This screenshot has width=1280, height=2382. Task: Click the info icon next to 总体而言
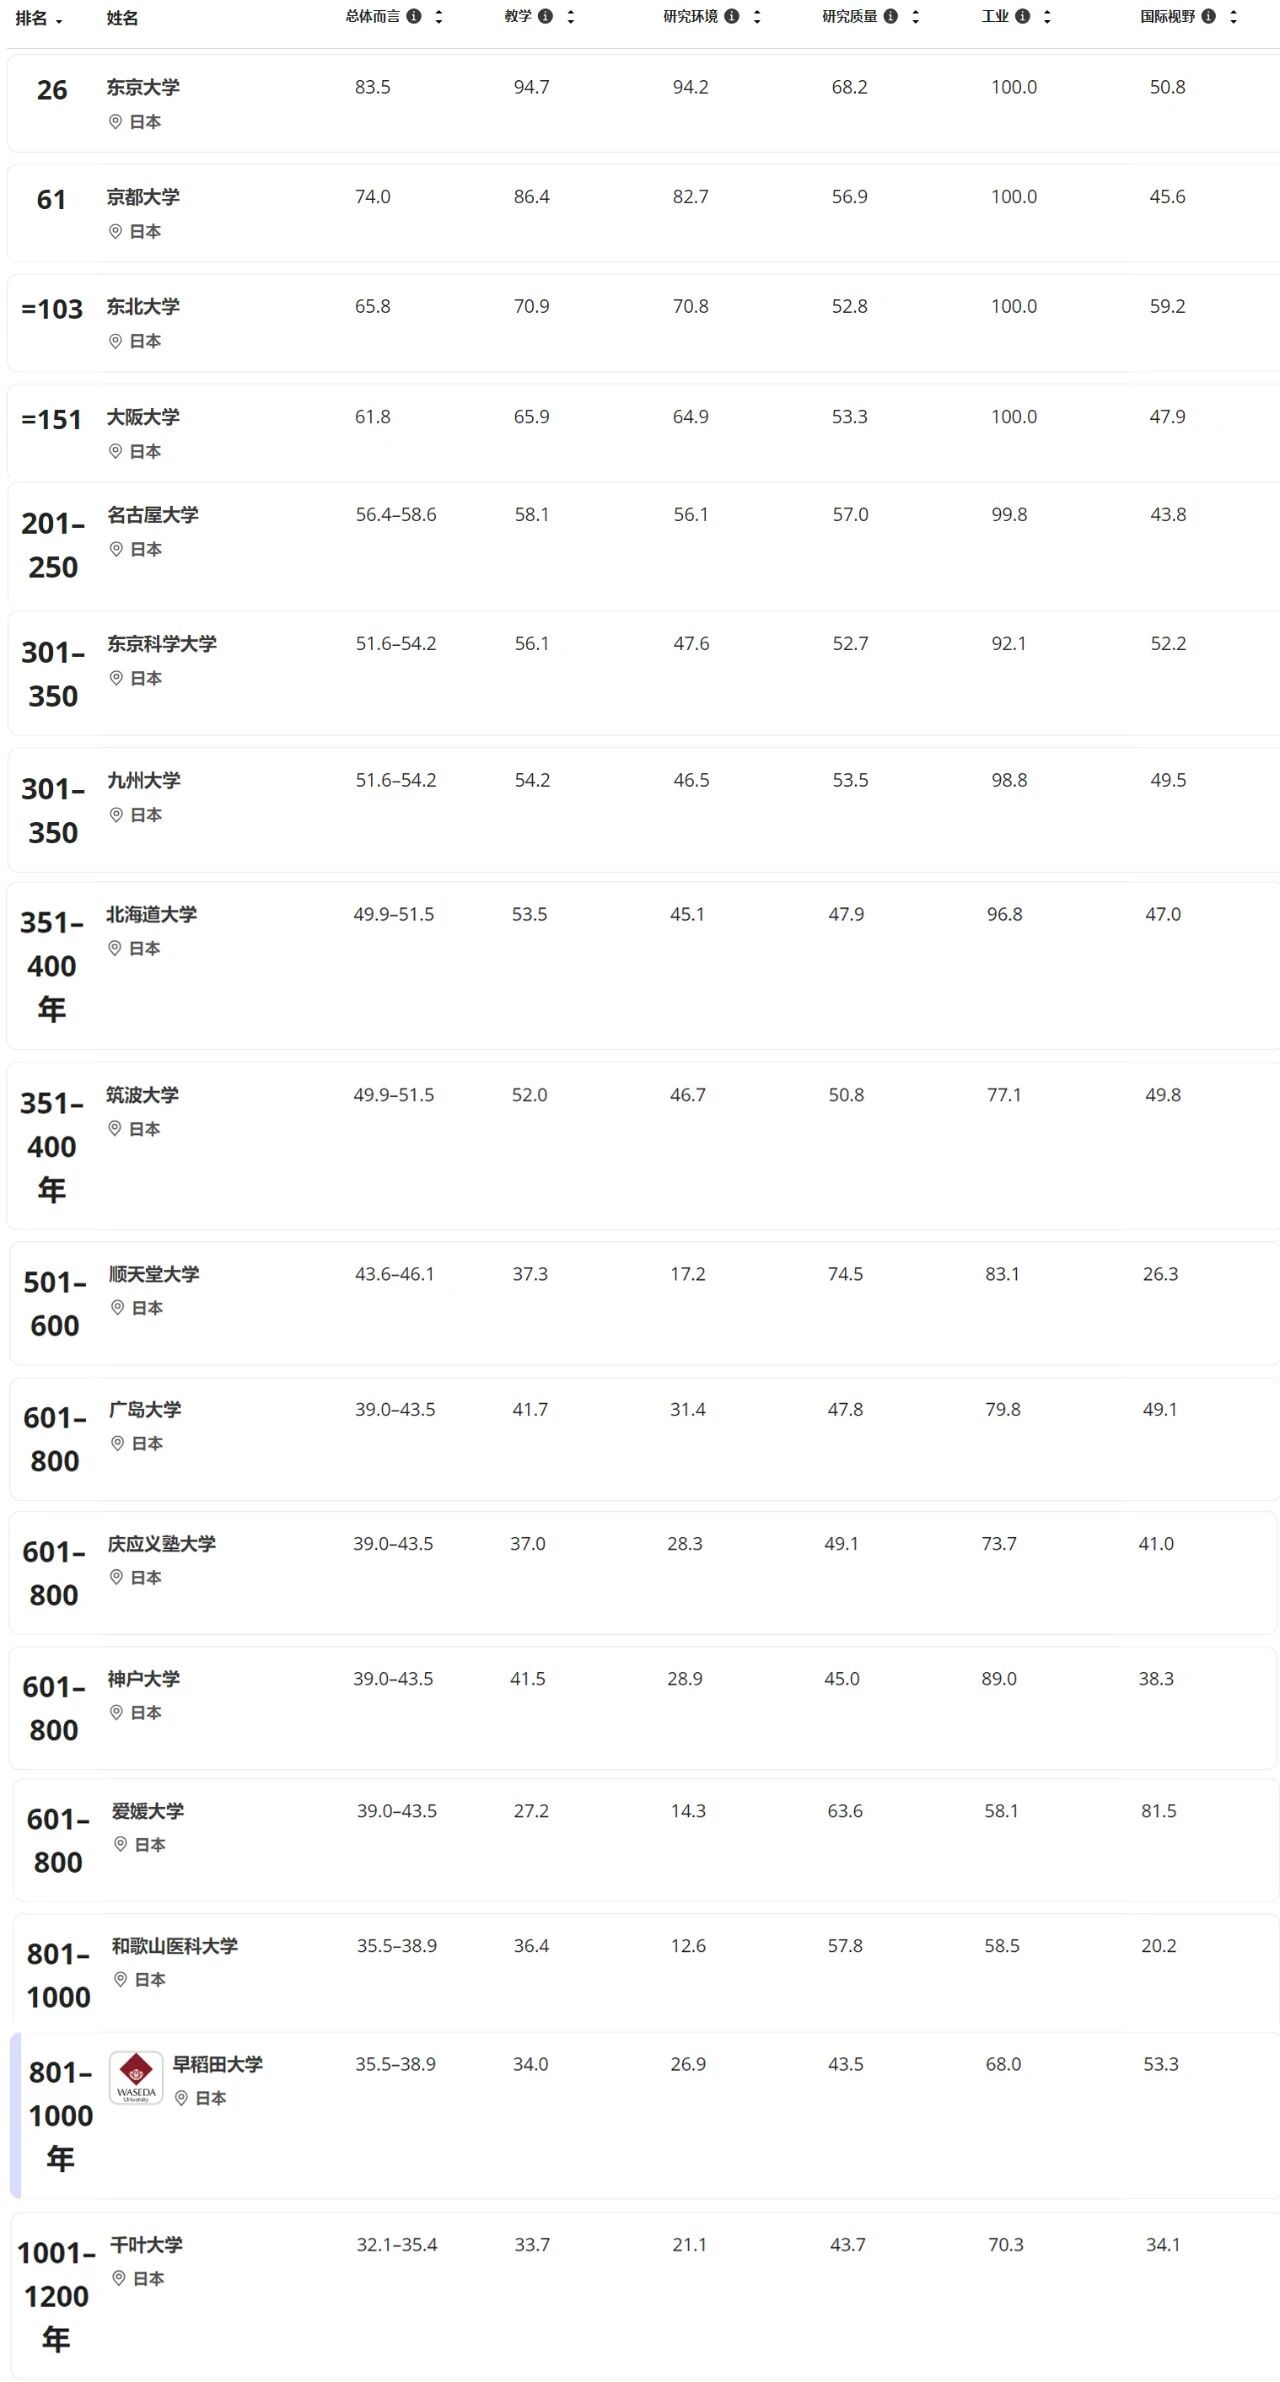pyautogui.click(x=413, y=16)
